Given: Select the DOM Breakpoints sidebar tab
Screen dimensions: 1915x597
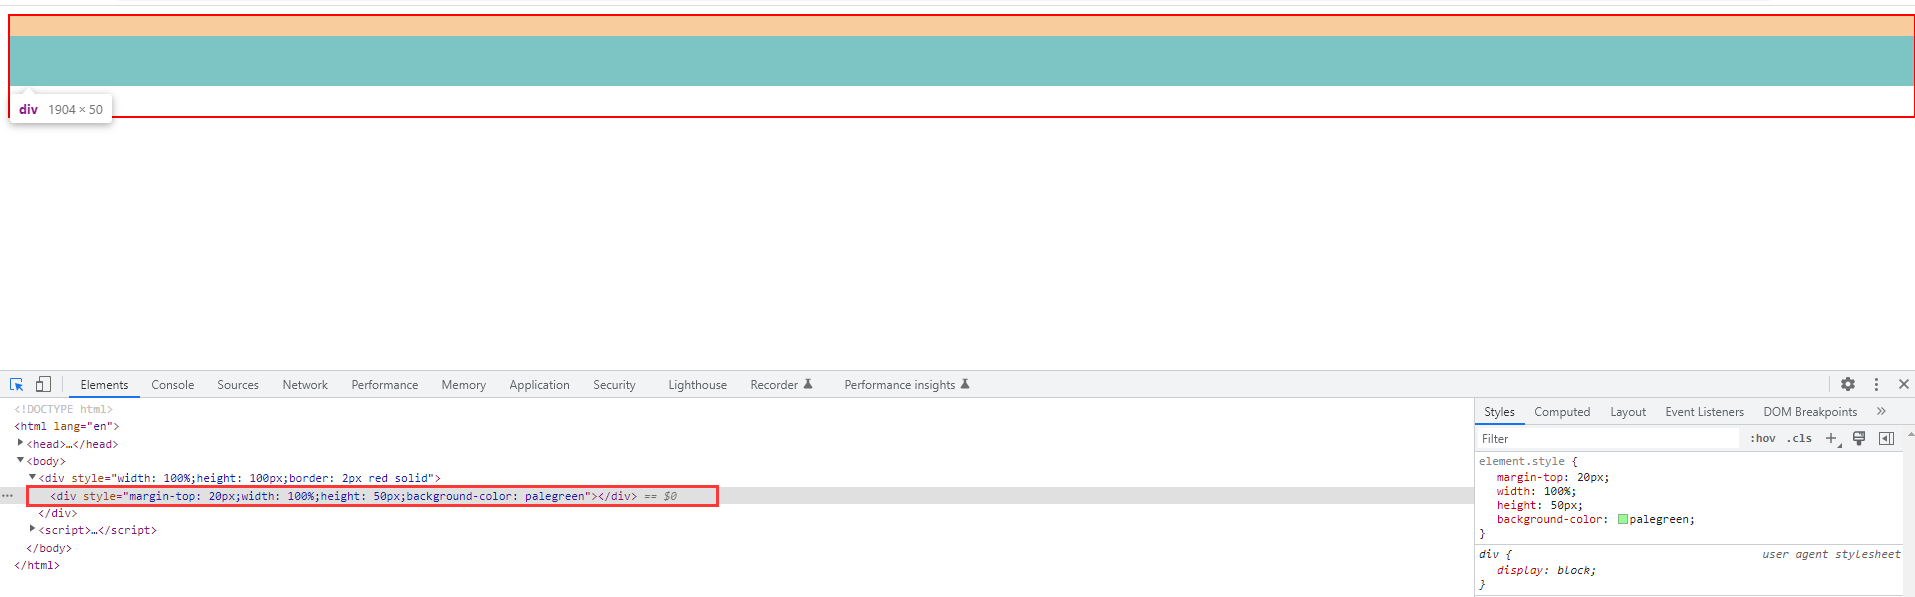Looking at the screenshot, I should 1810,412.
